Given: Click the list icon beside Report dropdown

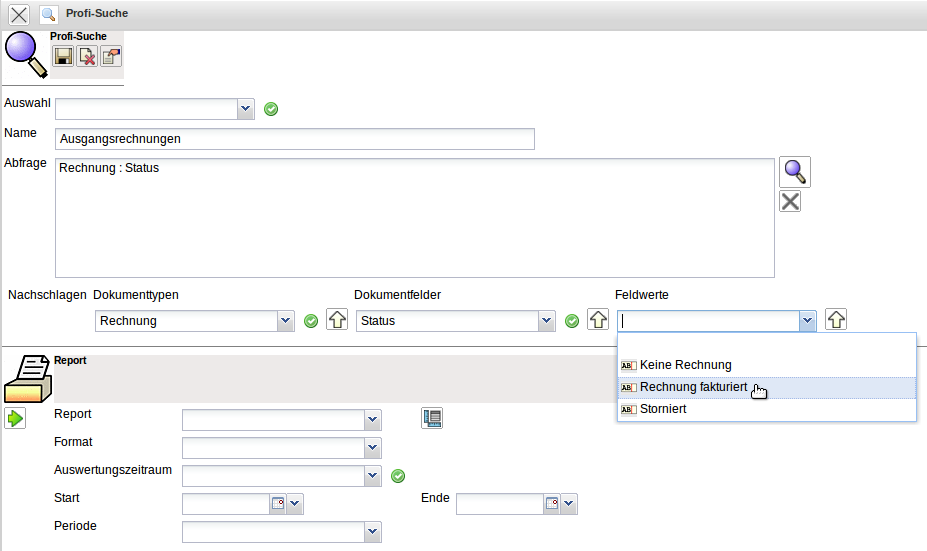Looking at the screenshot, I should point(432,418).
